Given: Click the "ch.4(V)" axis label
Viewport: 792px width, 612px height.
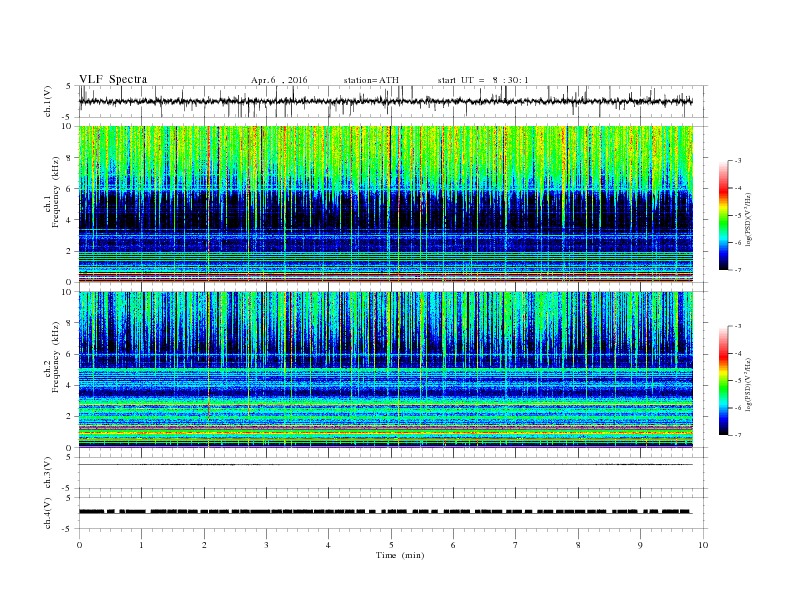Looking at the screenshot, I should tap(48, 513).
